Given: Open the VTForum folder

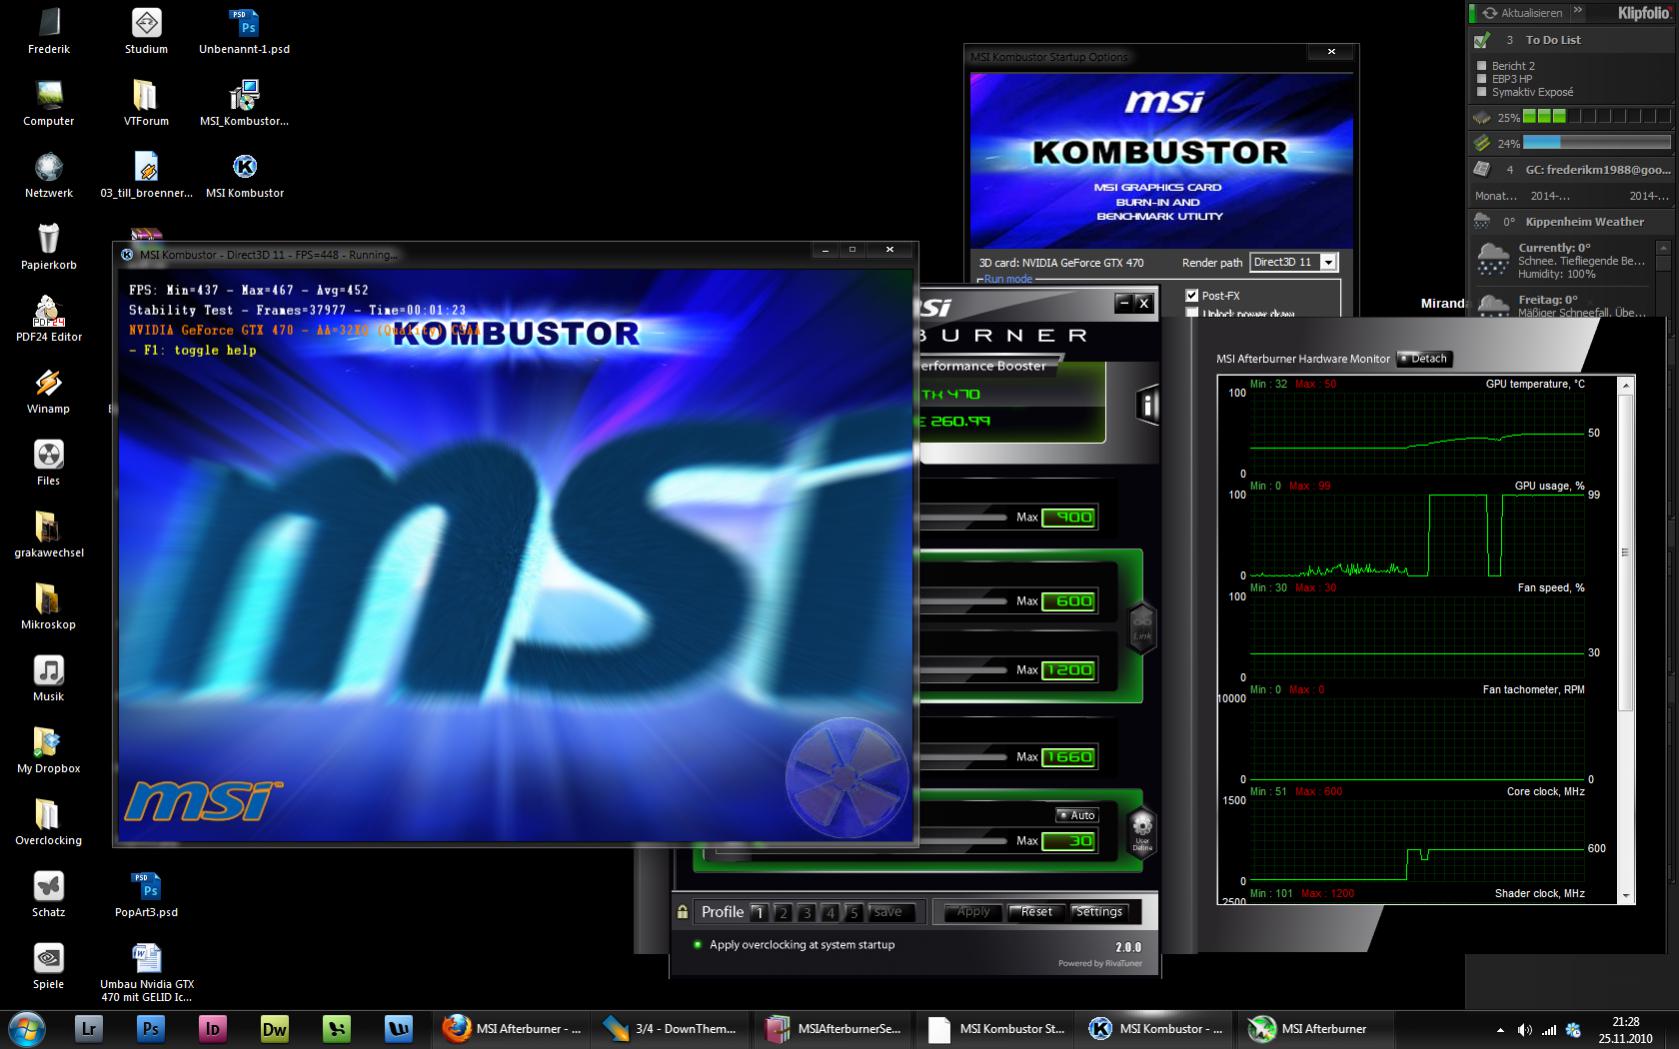Looking at the screenshot, I should click(146, 103).
